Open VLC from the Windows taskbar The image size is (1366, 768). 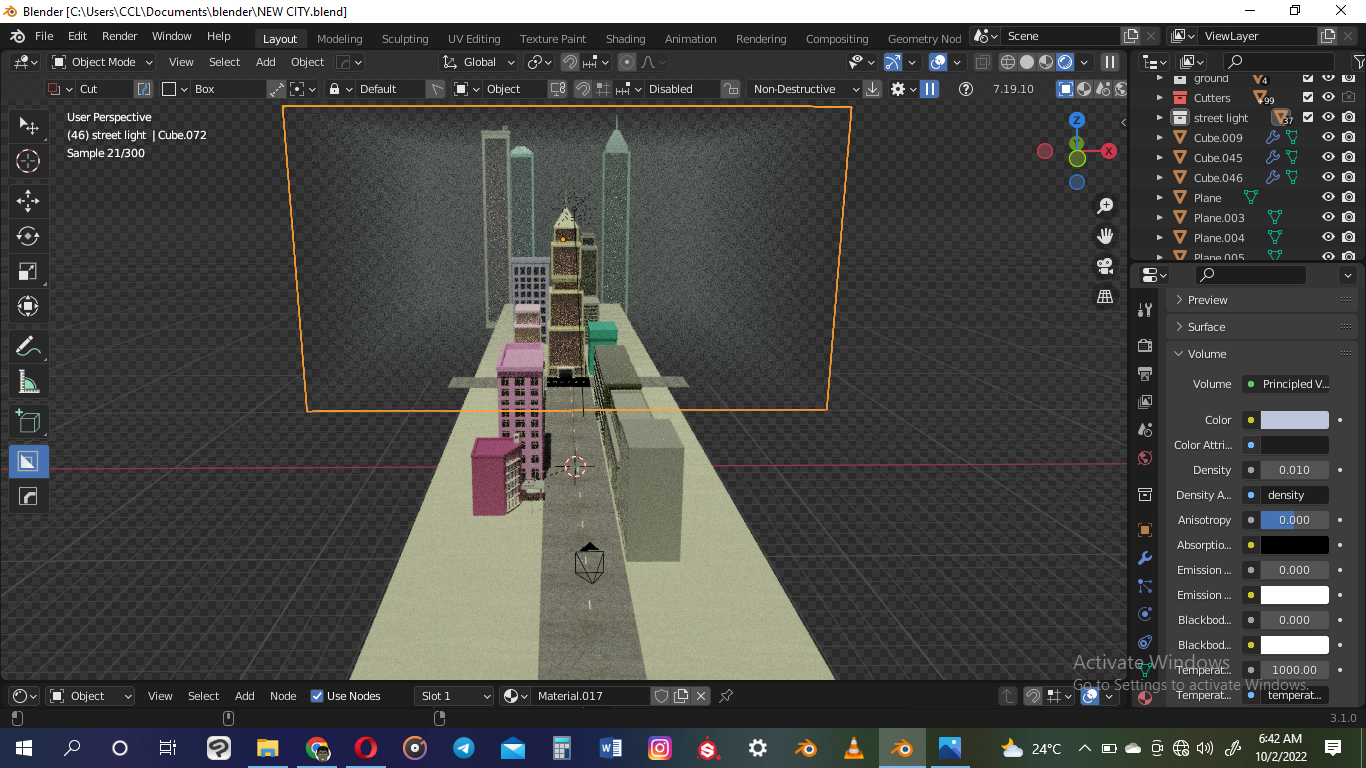point(854,748)
